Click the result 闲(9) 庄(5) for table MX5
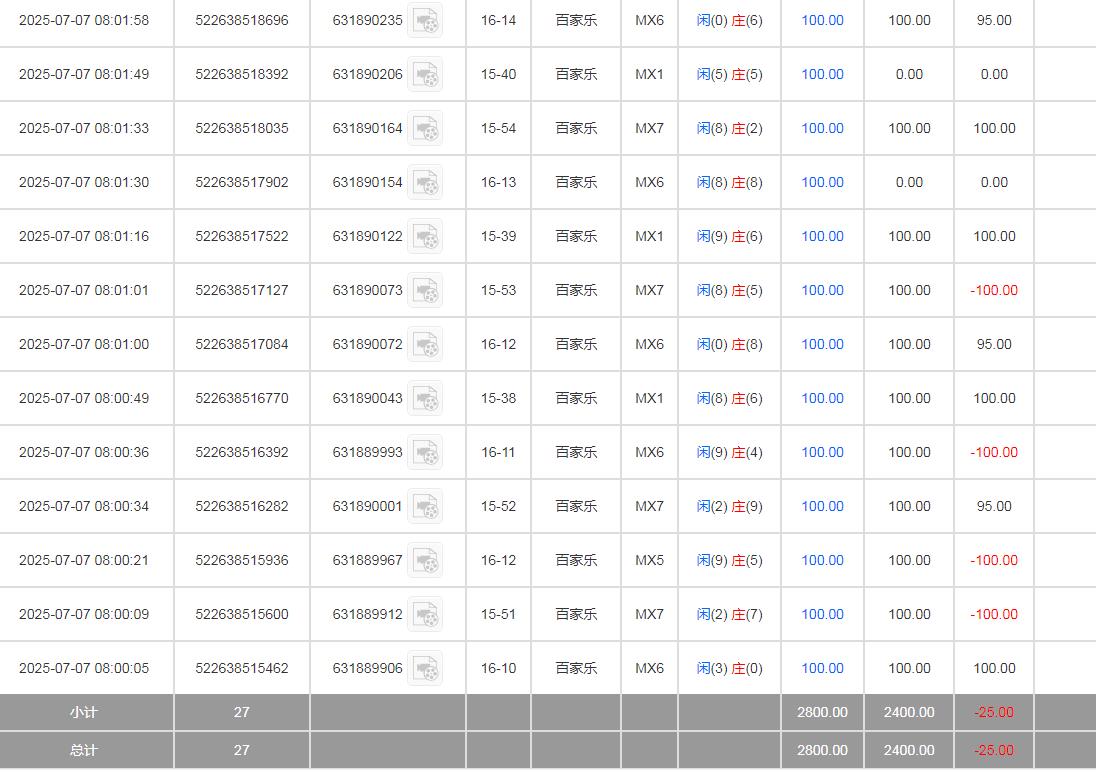Image resolution: width=1096 pixels, height=772 pixels. pyautogui.click(x=729, y=560)
